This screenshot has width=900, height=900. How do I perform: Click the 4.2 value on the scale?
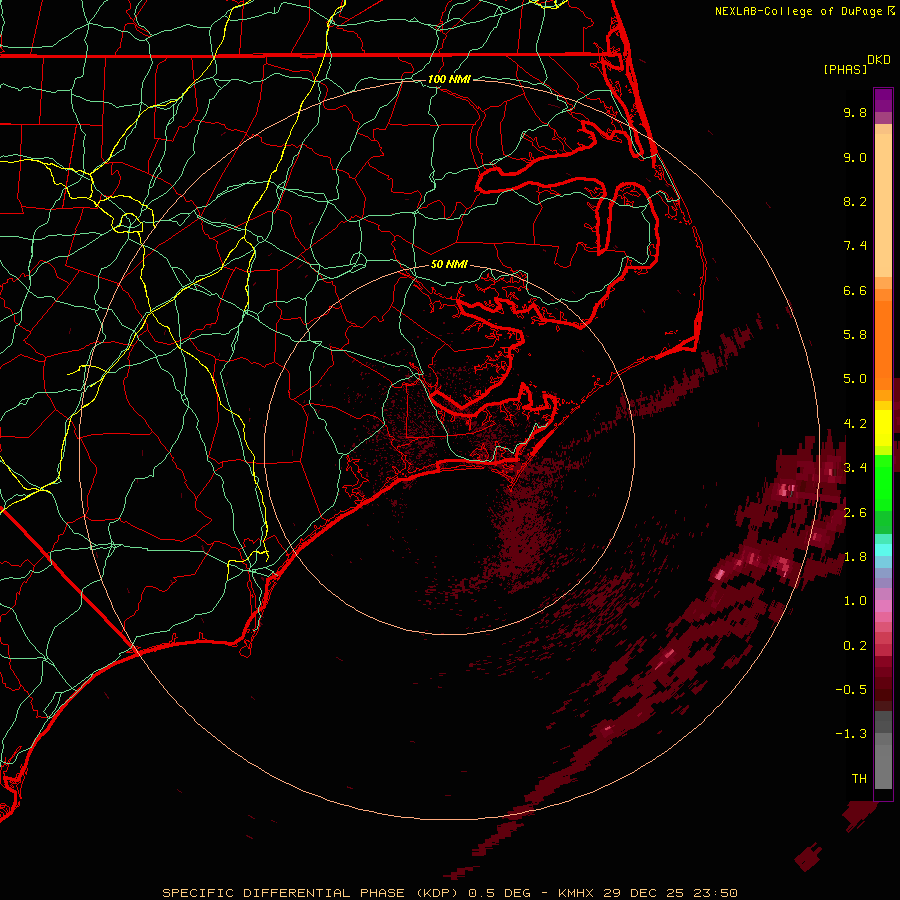point(855,424)
